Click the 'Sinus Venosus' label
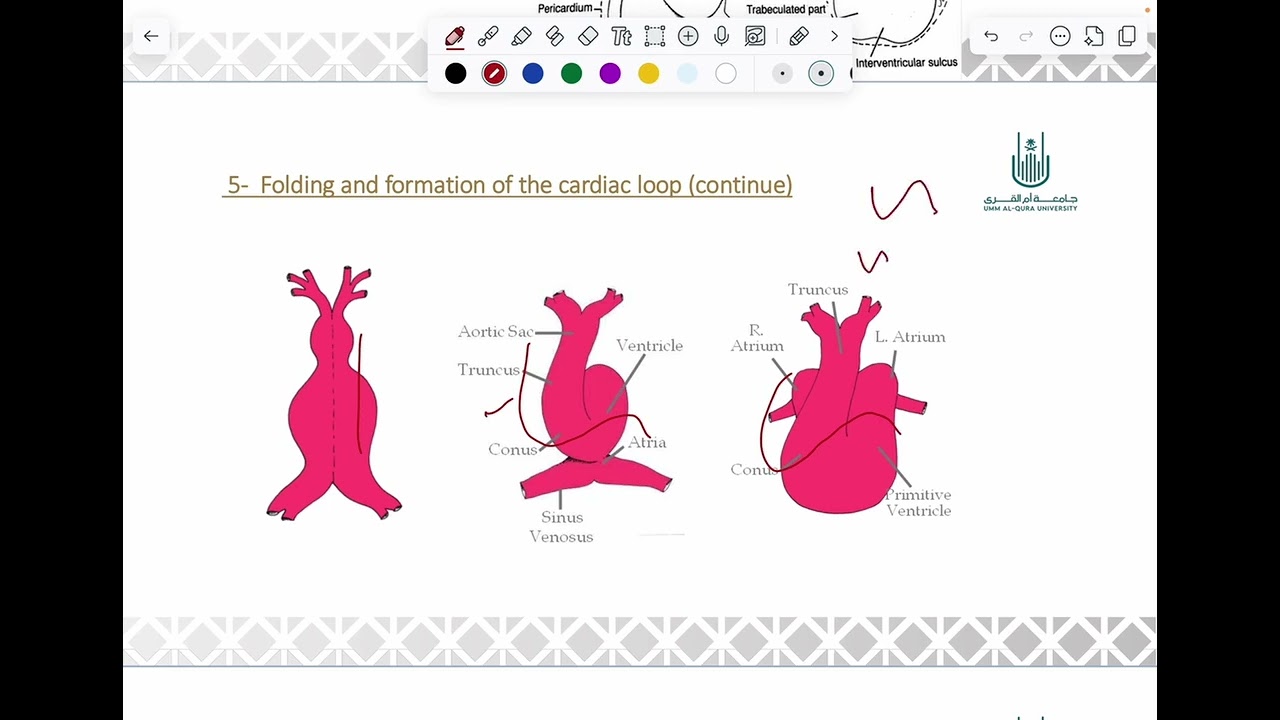 [561, 527]
